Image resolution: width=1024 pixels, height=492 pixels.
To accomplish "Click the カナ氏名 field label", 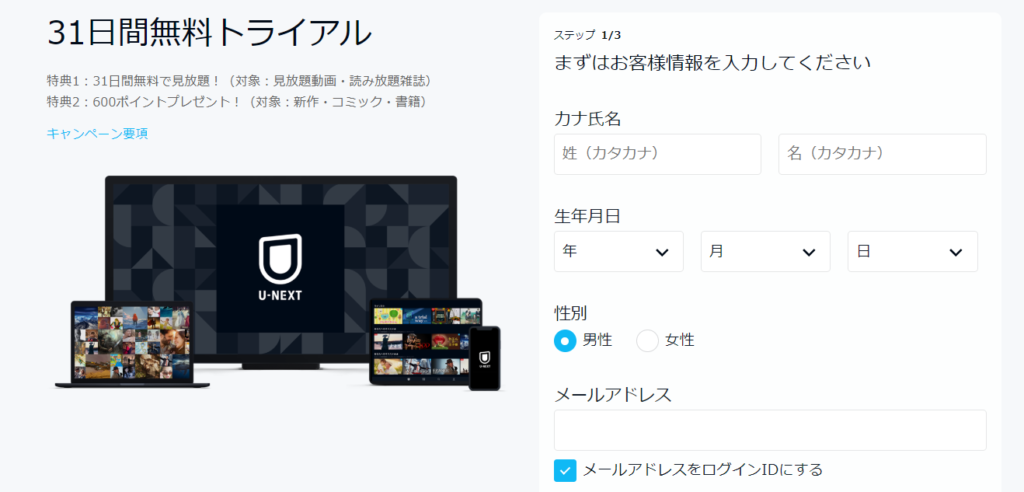I will pyautogui.click(x=588, y=119).
